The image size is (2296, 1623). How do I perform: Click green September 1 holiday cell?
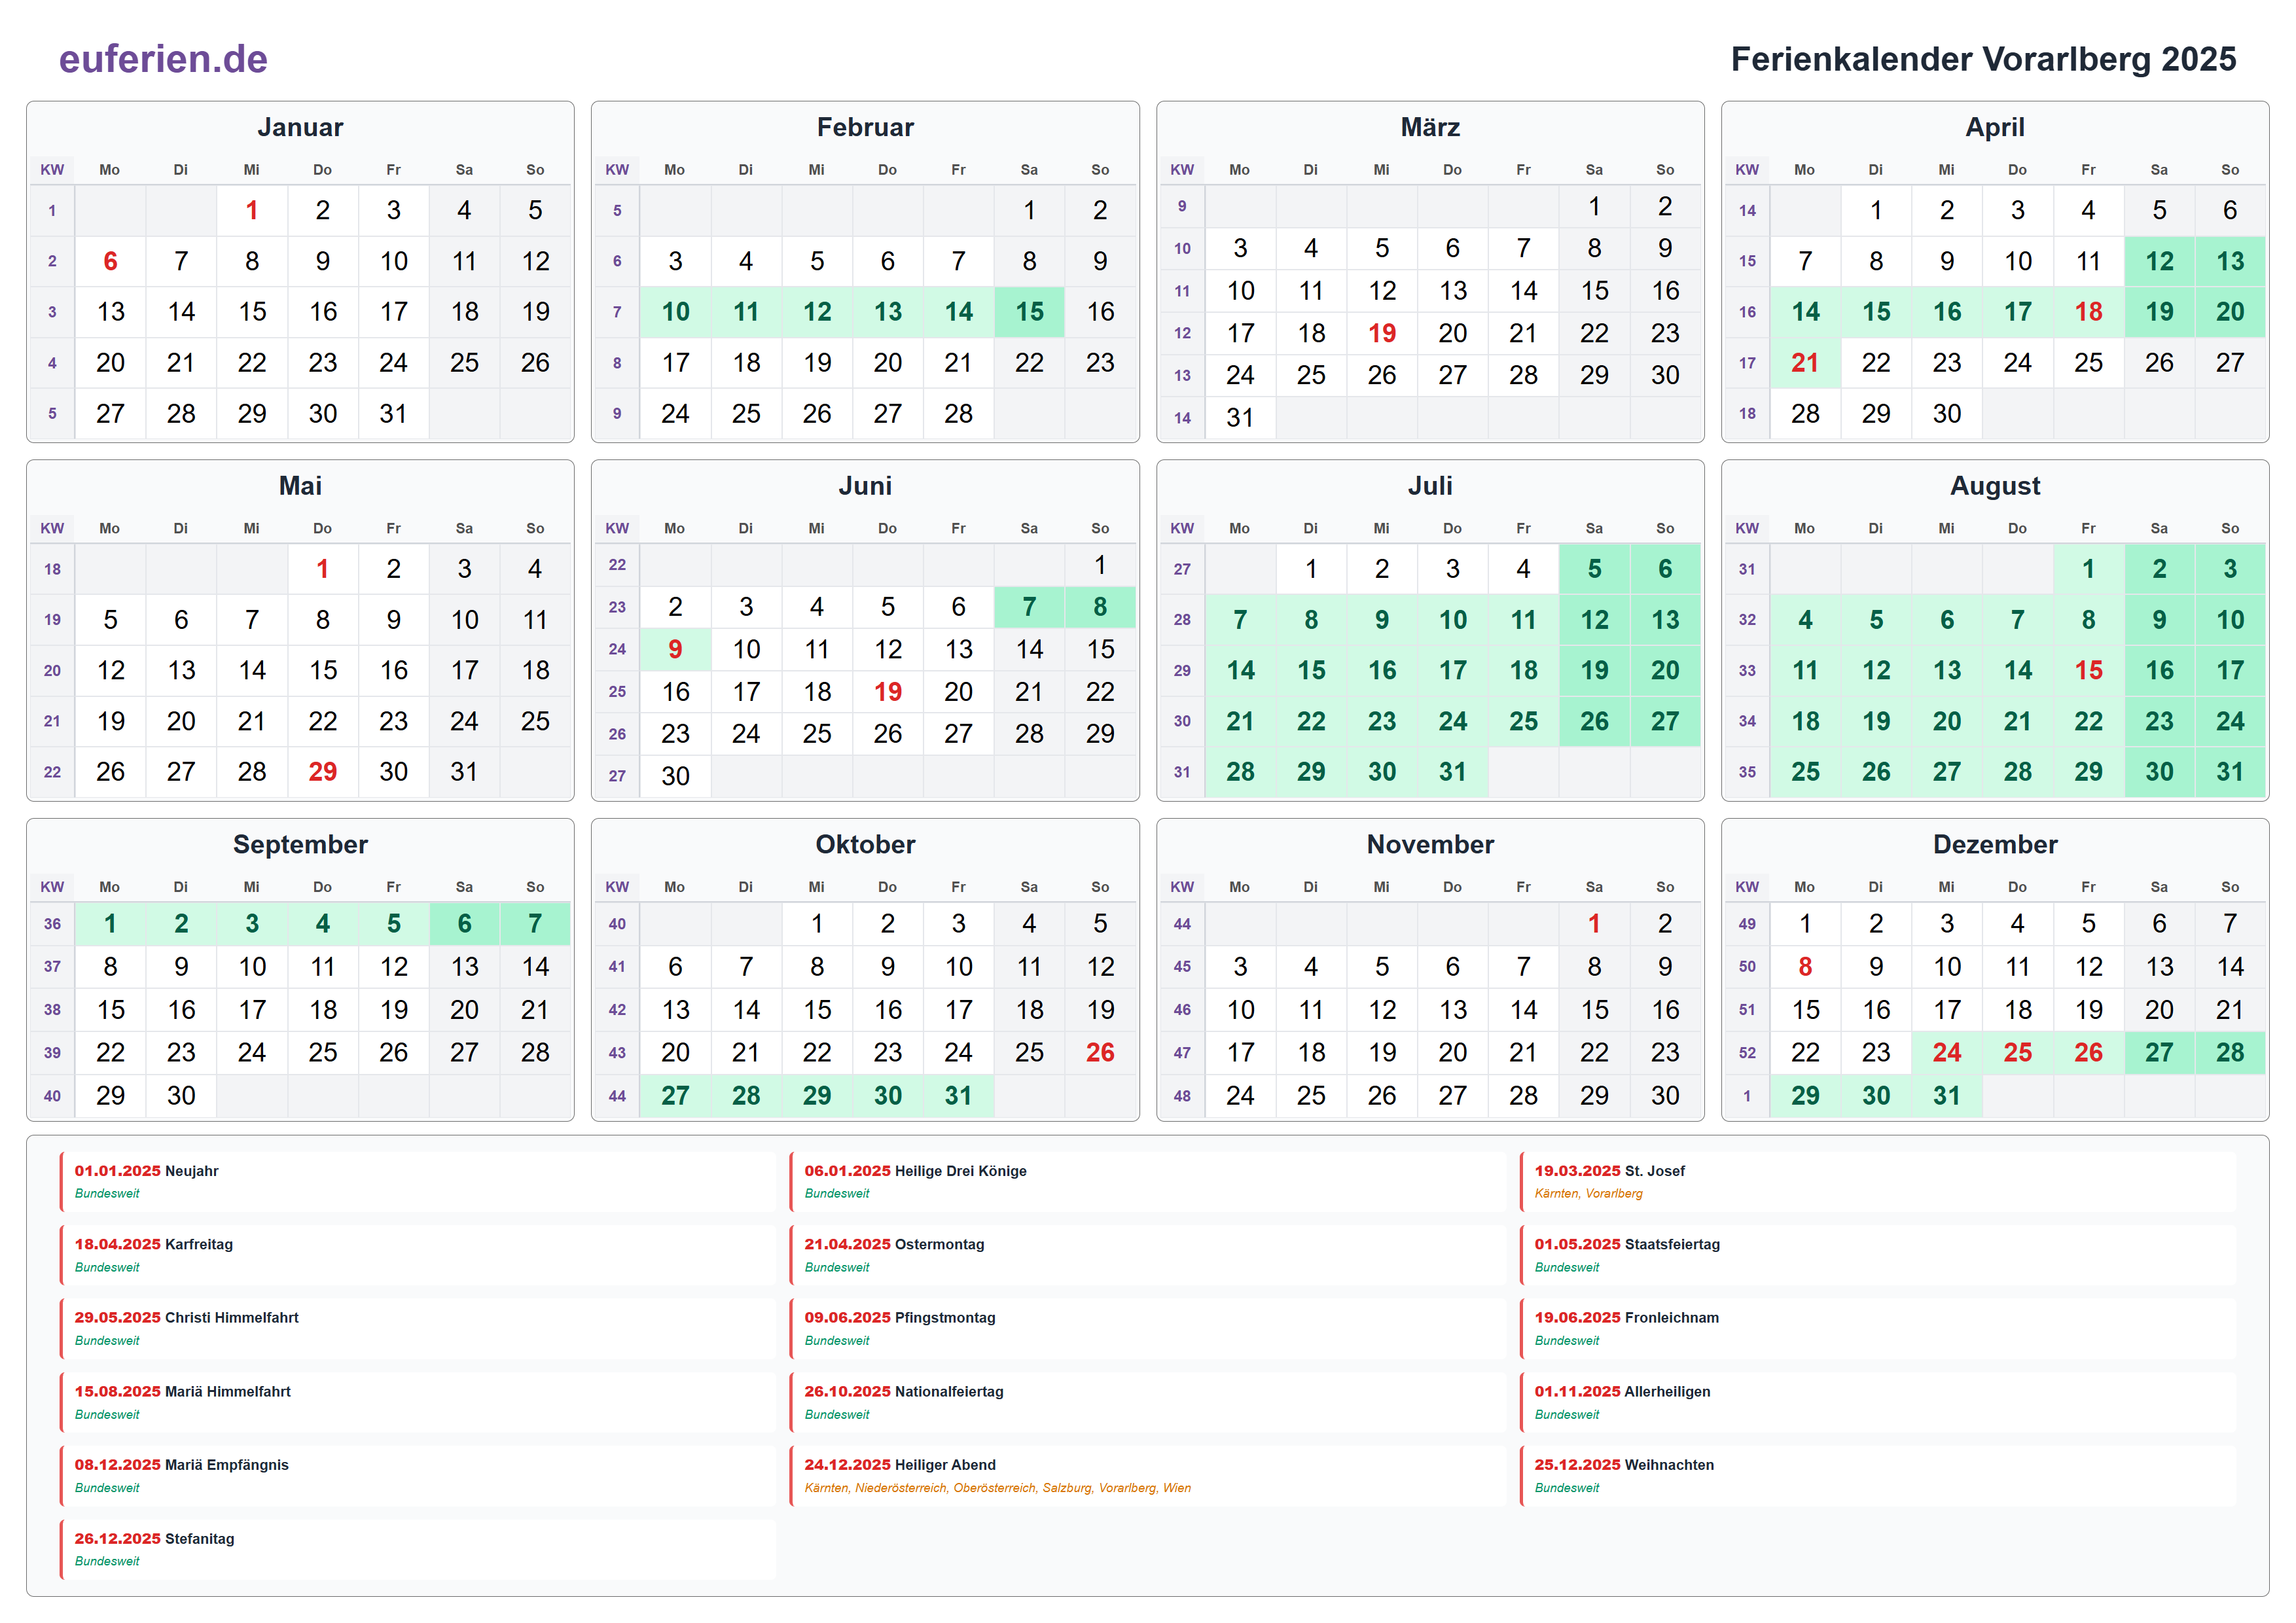(x=110, y=924)
